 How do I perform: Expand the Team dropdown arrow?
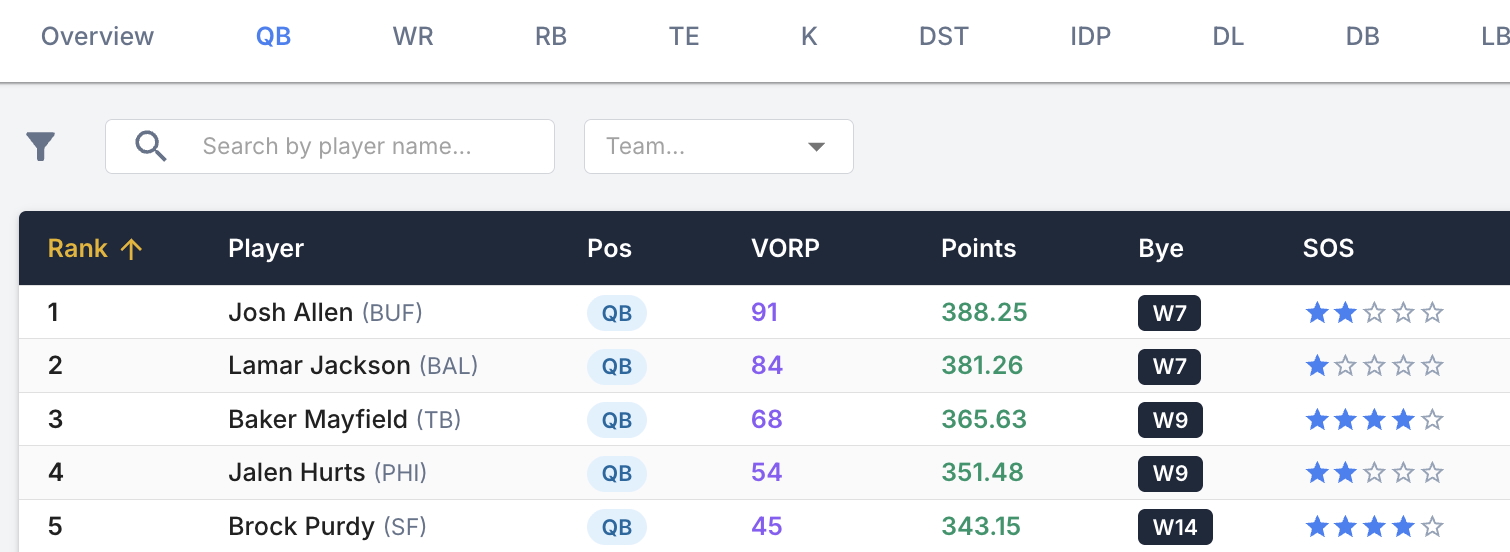click(816, 147)
